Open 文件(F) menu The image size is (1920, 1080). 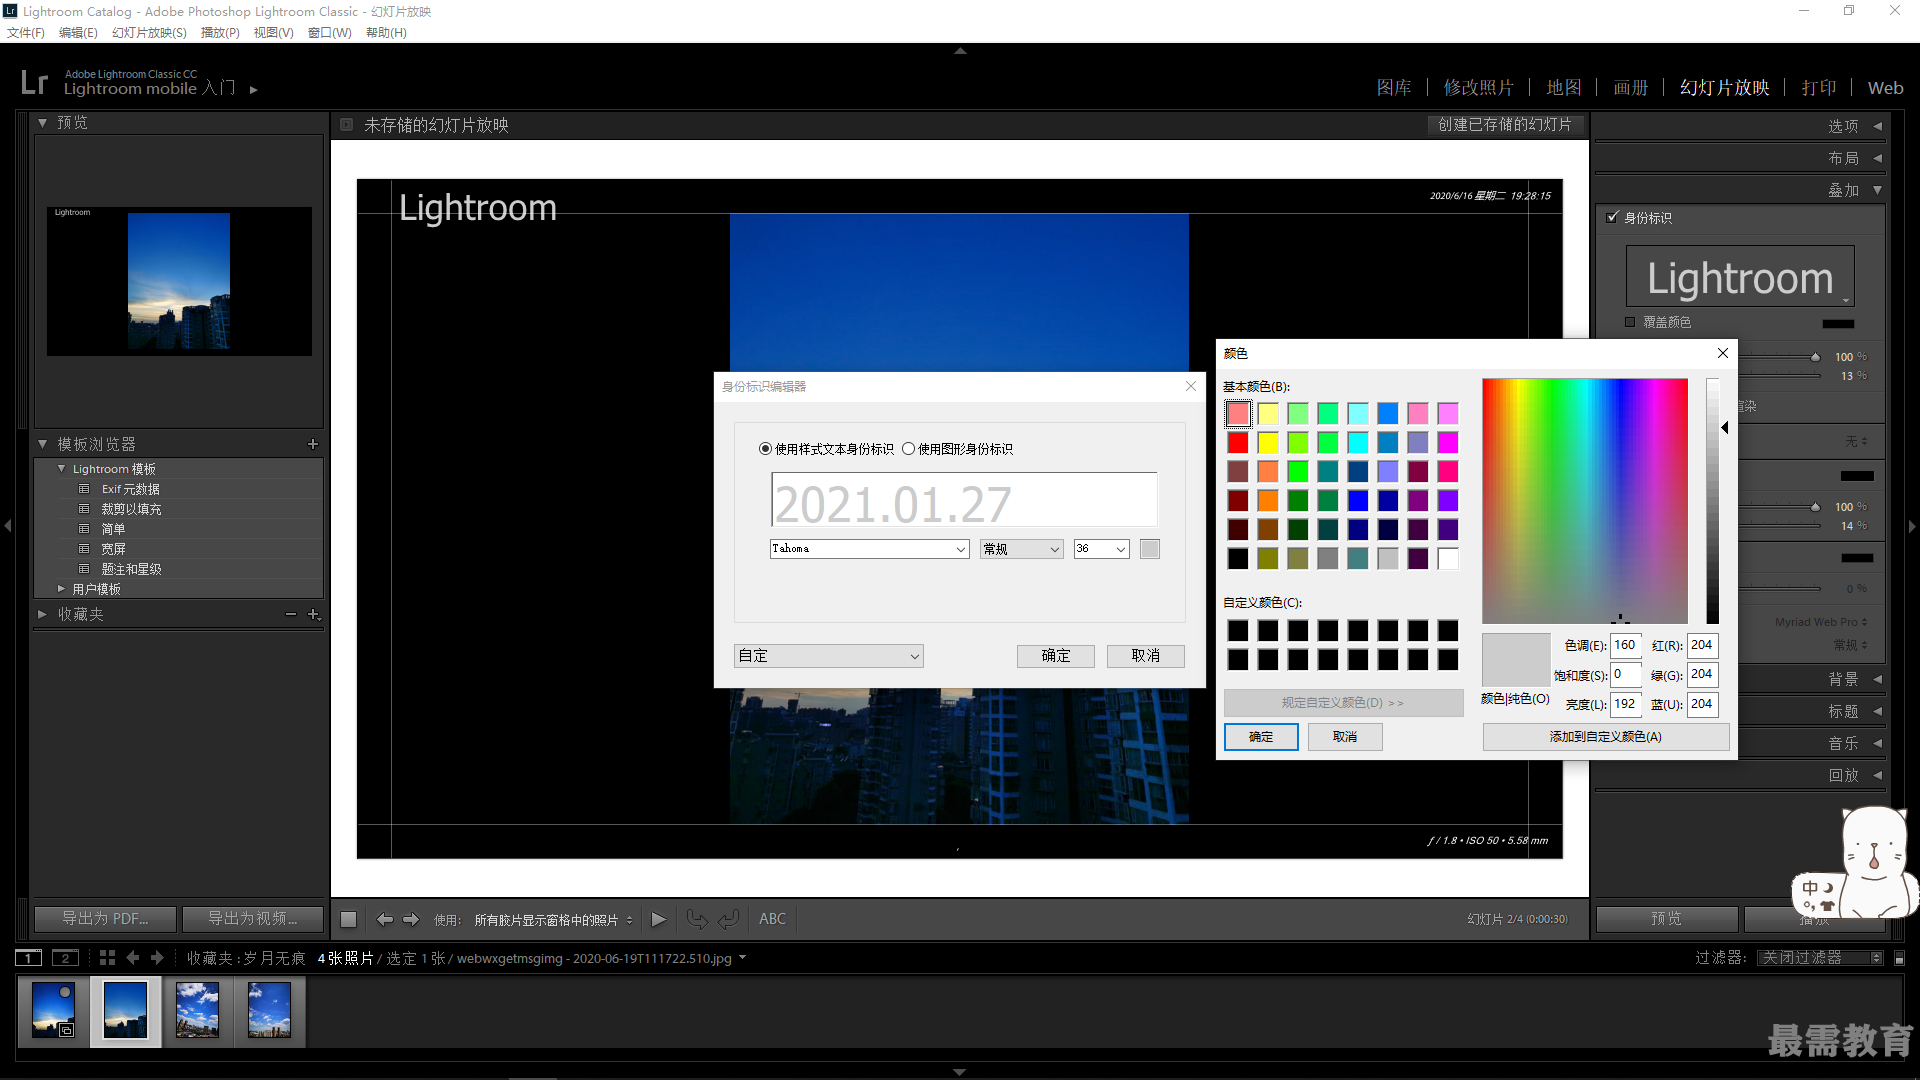click(x=26, y=32)
